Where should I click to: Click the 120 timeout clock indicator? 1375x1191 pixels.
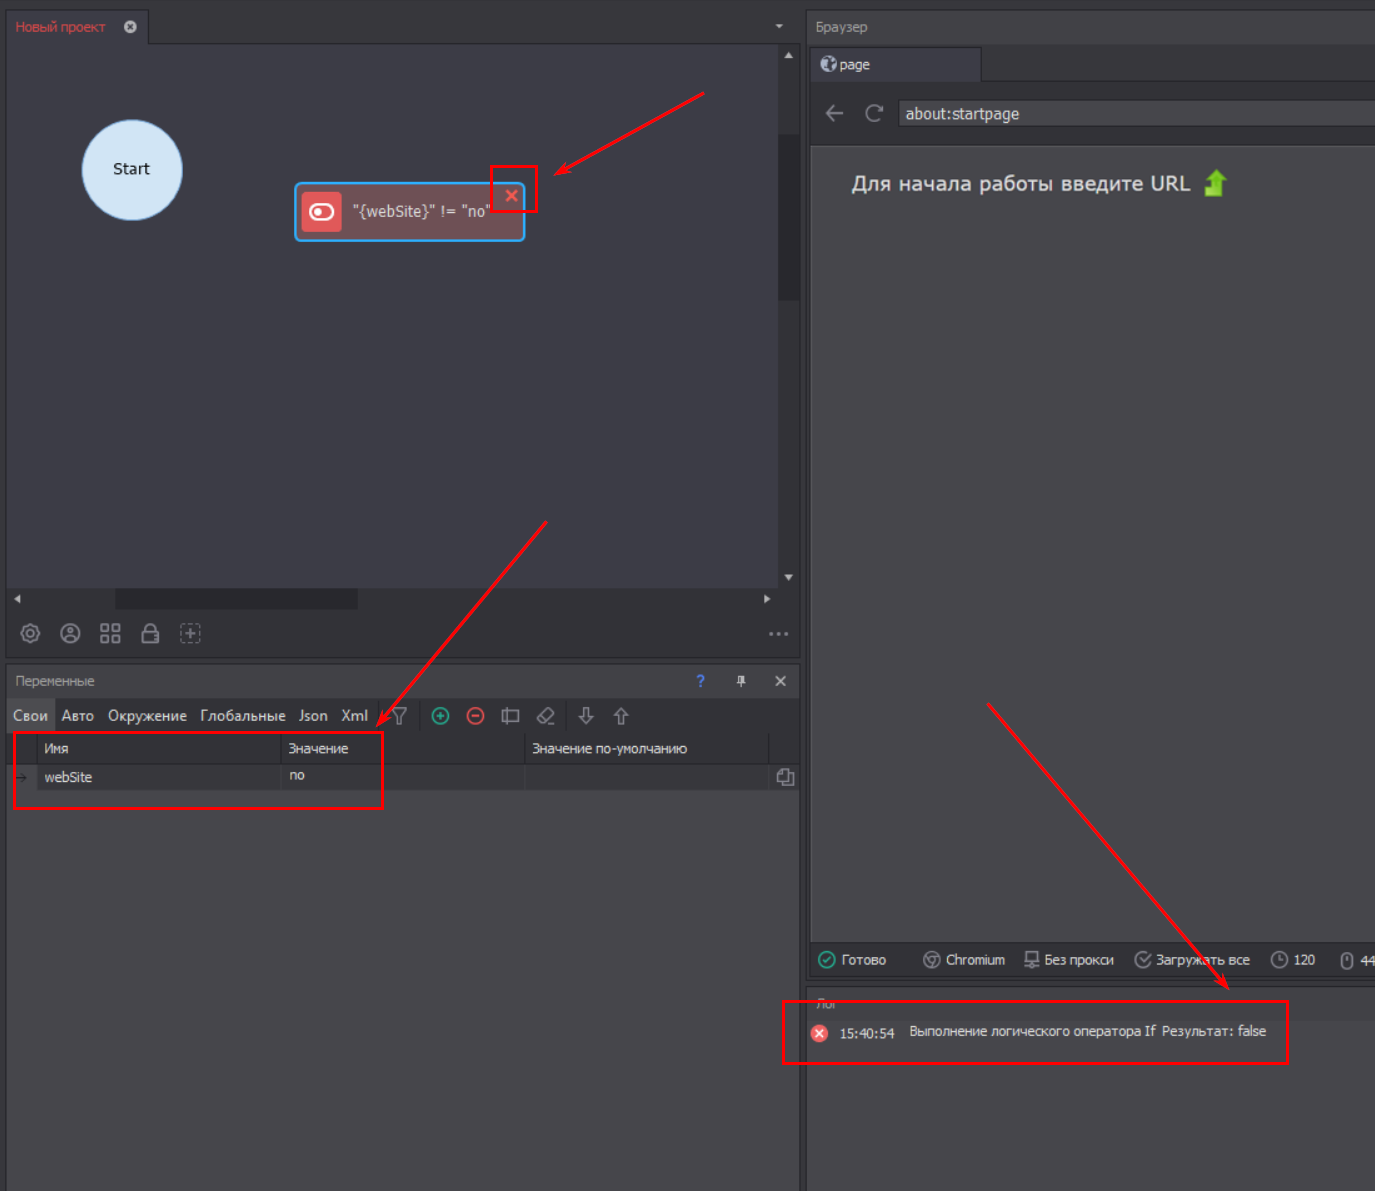pos(1292,960)
